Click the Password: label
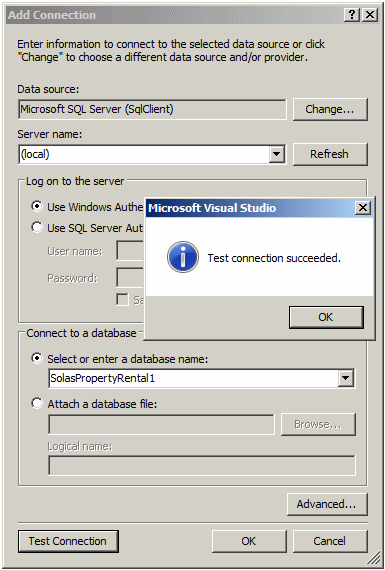This screenshot has height=570, width=385. pyautogui.click(x=72, y=278)
